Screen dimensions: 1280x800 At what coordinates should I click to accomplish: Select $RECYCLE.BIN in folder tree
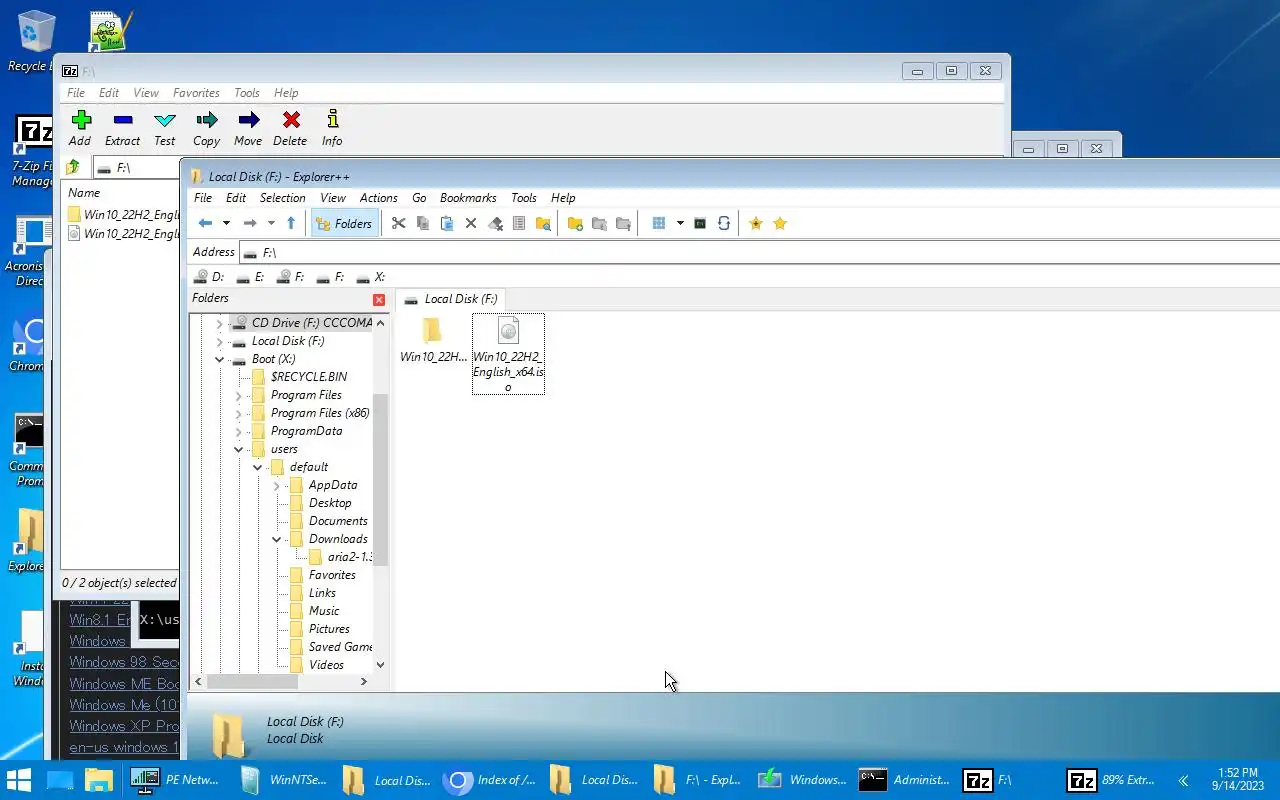coord(308,377)
